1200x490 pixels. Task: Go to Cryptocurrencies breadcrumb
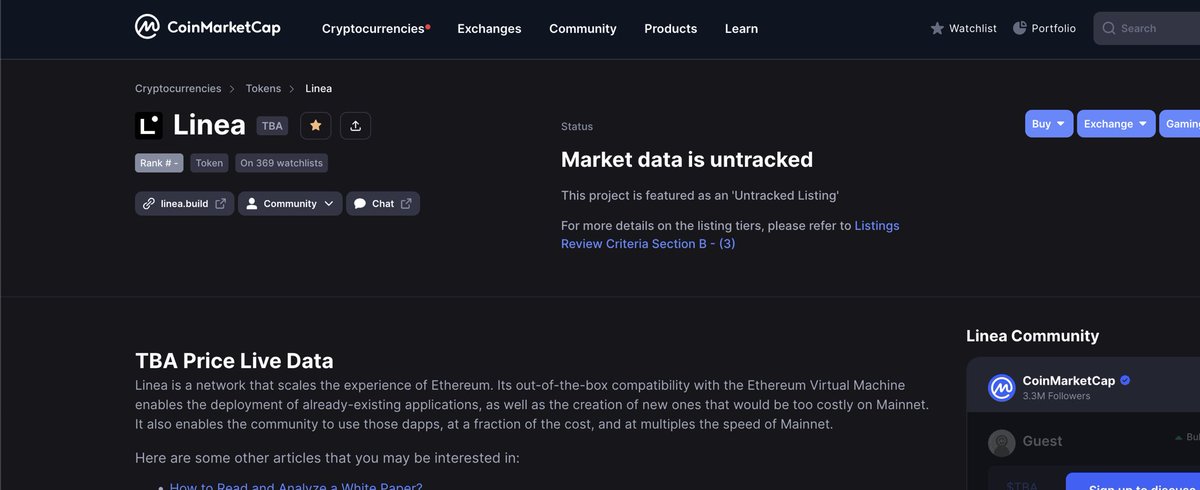178,89
